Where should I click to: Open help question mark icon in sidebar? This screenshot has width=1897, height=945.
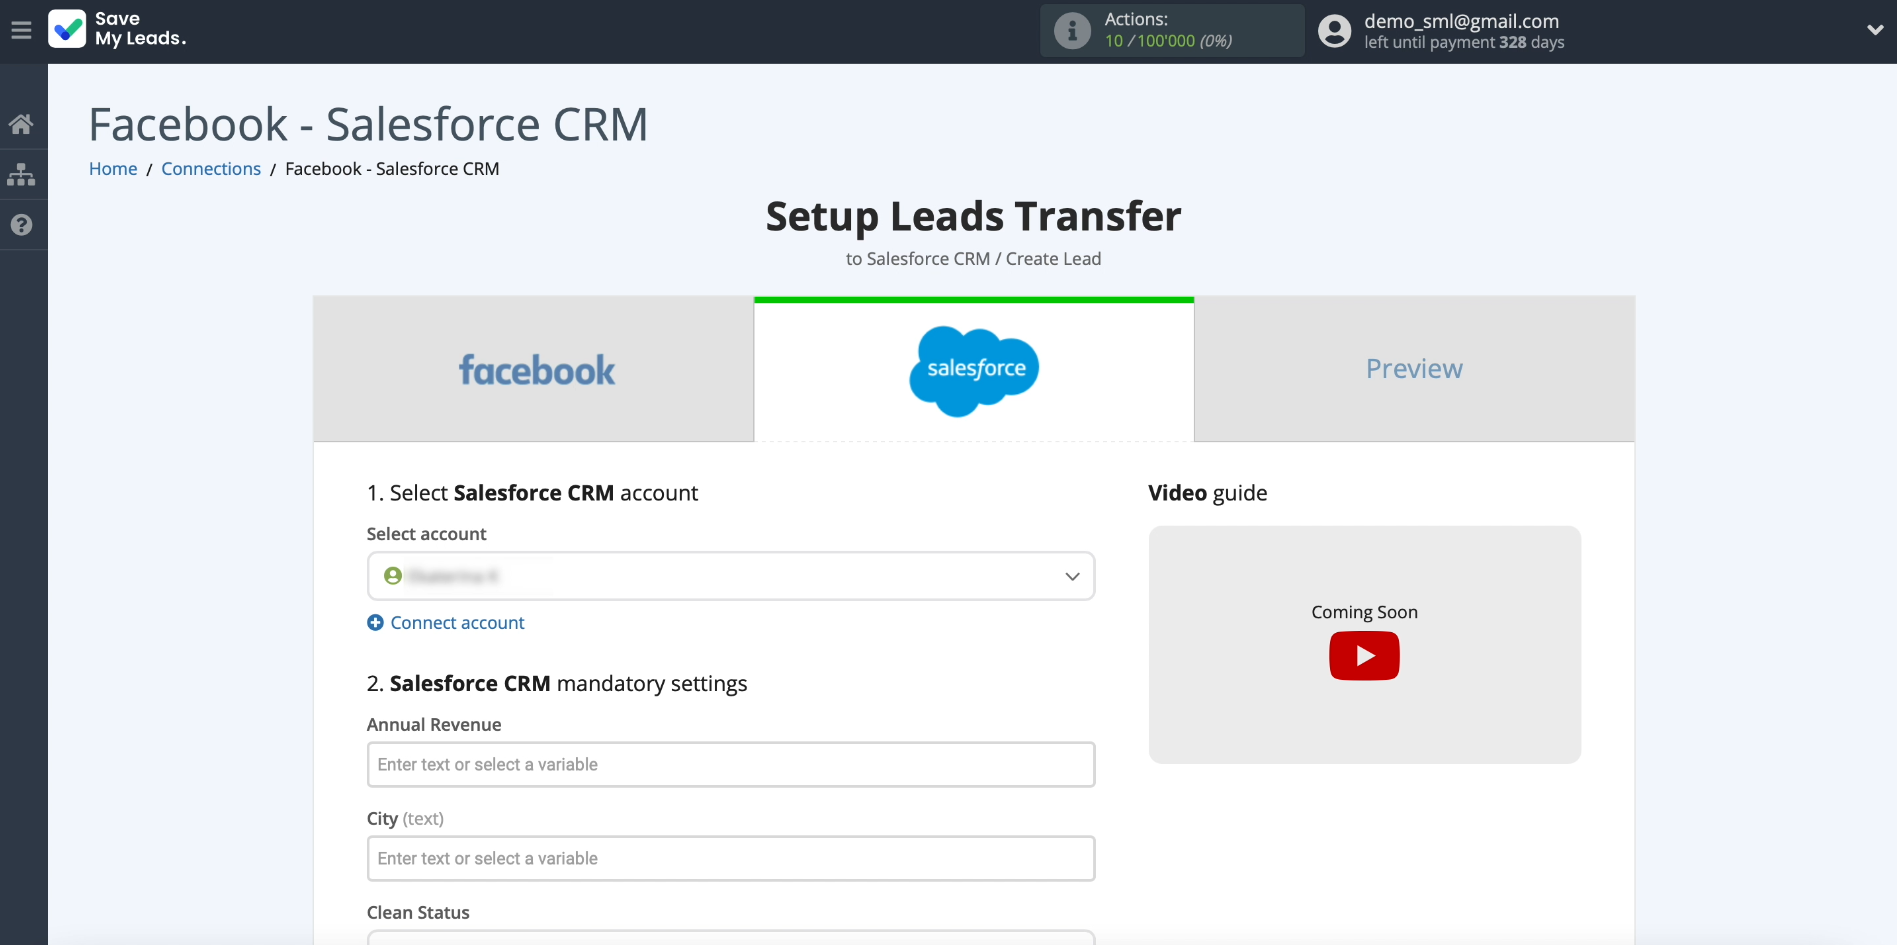pyautogui.click(x=21, y=225)
